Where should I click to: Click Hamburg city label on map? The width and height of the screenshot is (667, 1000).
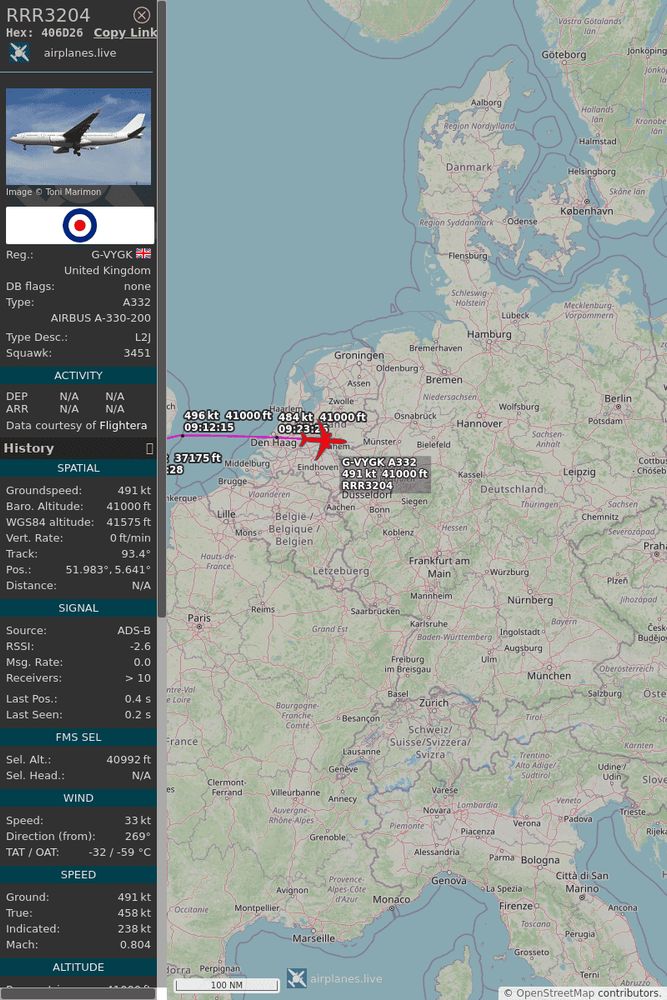(x=489, y=334)
